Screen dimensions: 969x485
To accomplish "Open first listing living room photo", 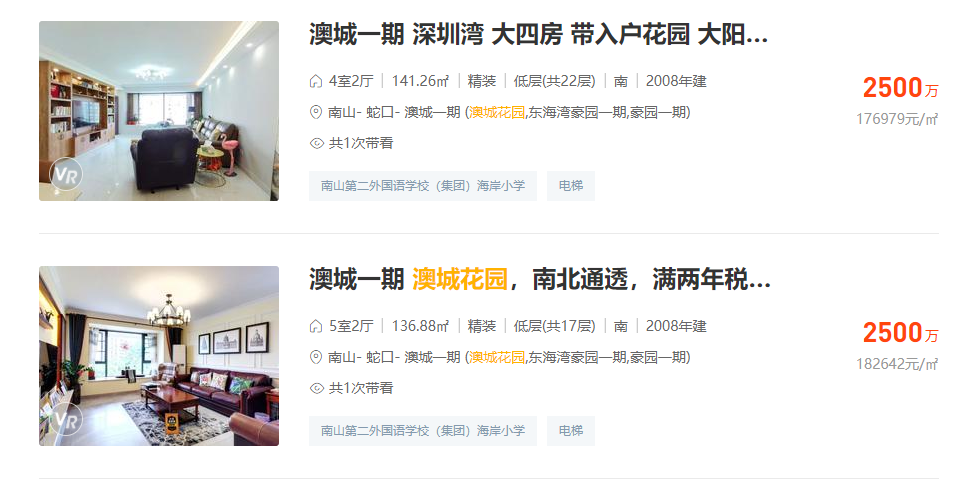I will click(x=159, y=111).
